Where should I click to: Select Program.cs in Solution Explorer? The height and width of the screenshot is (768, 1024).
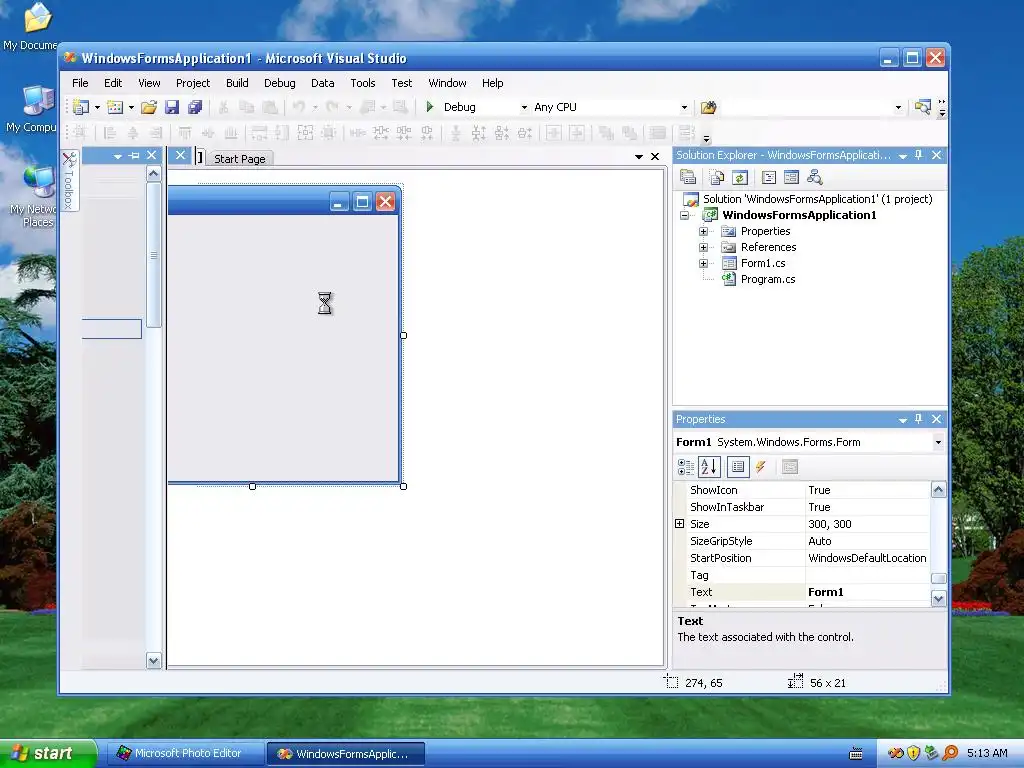pos(767,279)
